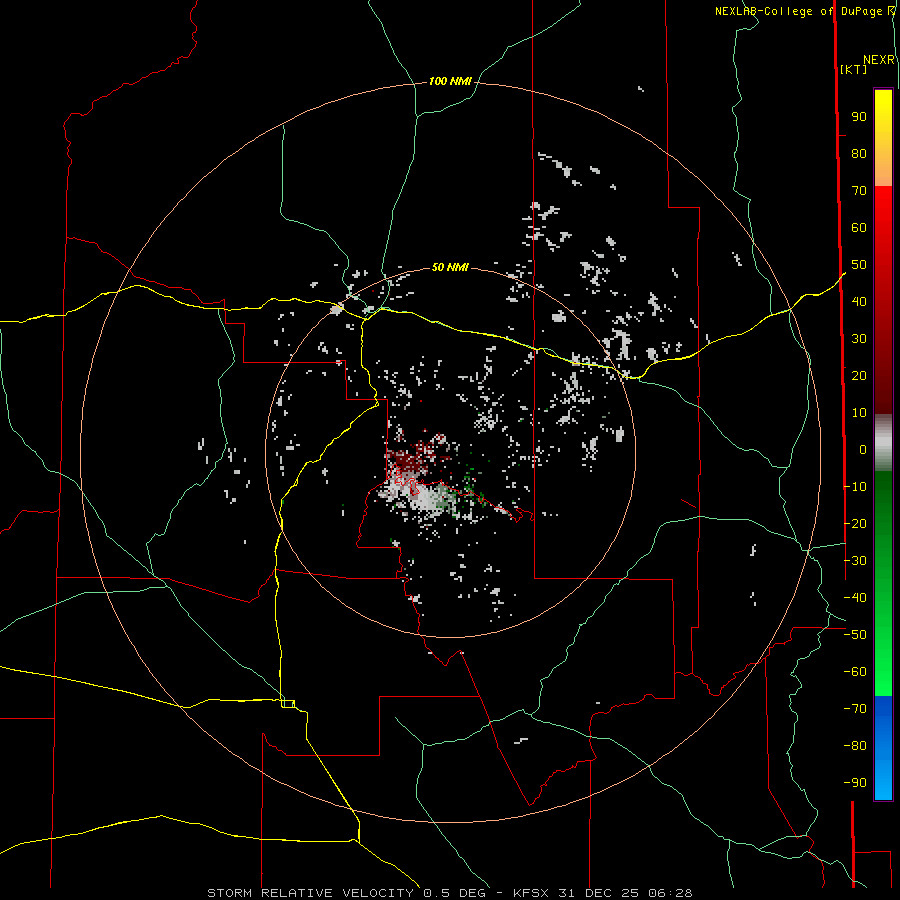Click the positive 80 value on velocity scale
The height and width of the screenshot is (900, 900).
tap(859, 154)
